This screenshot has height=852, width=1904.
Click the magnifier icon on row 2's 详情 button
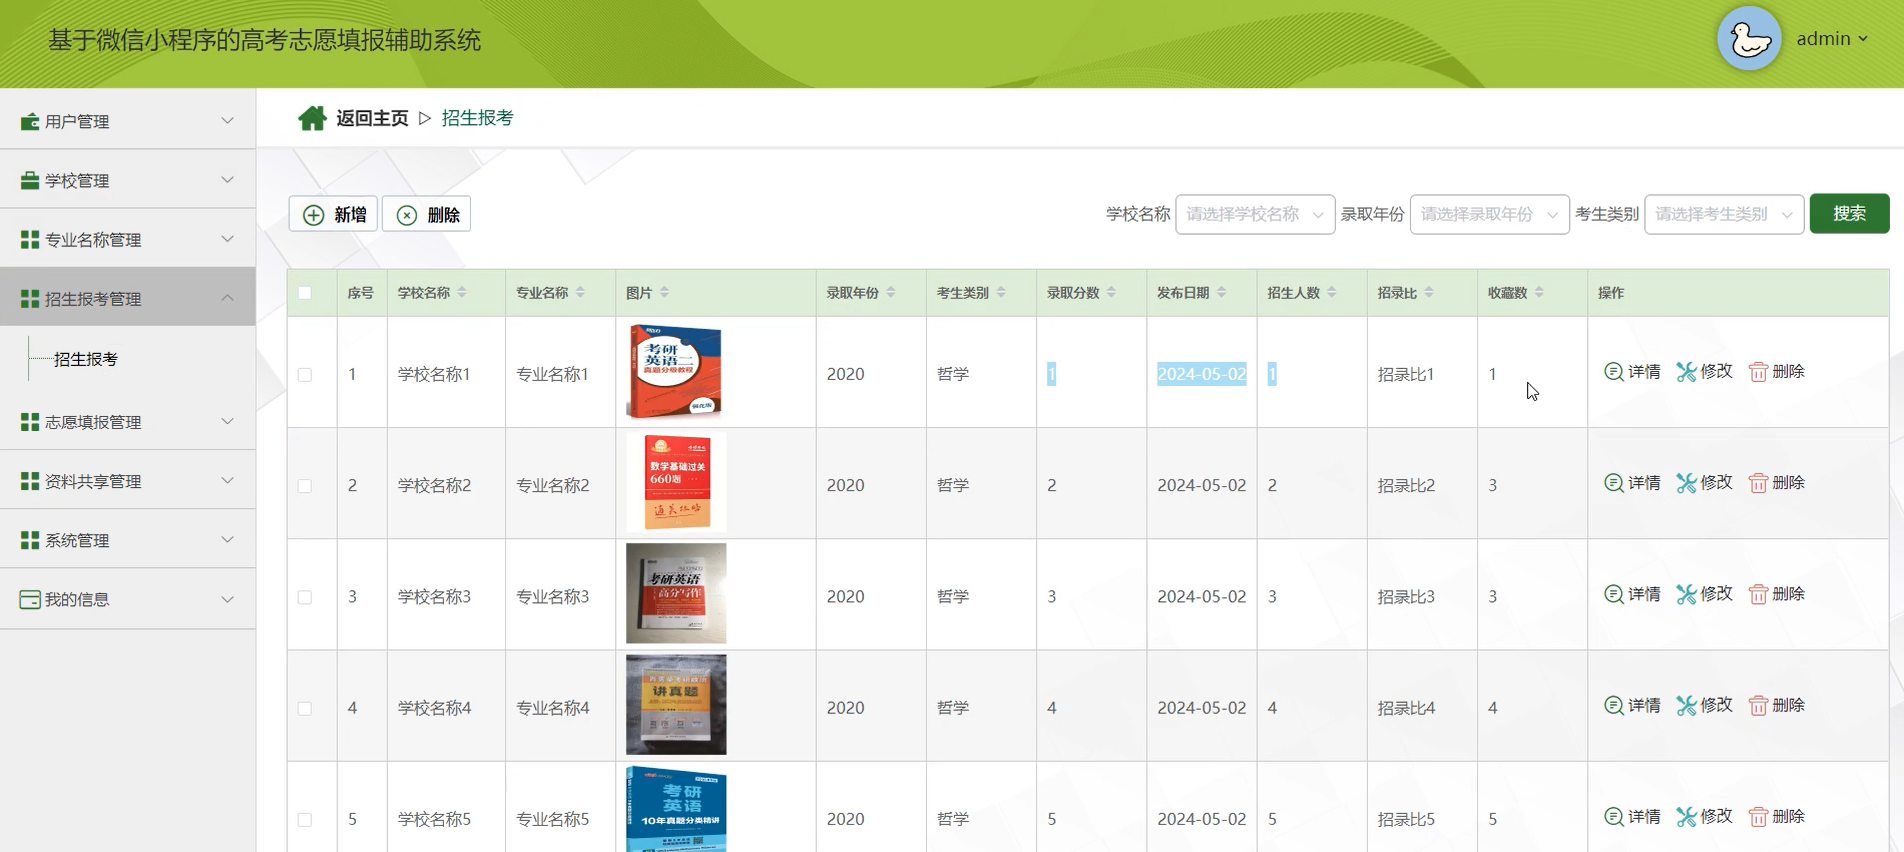(x=1613, y=483)
